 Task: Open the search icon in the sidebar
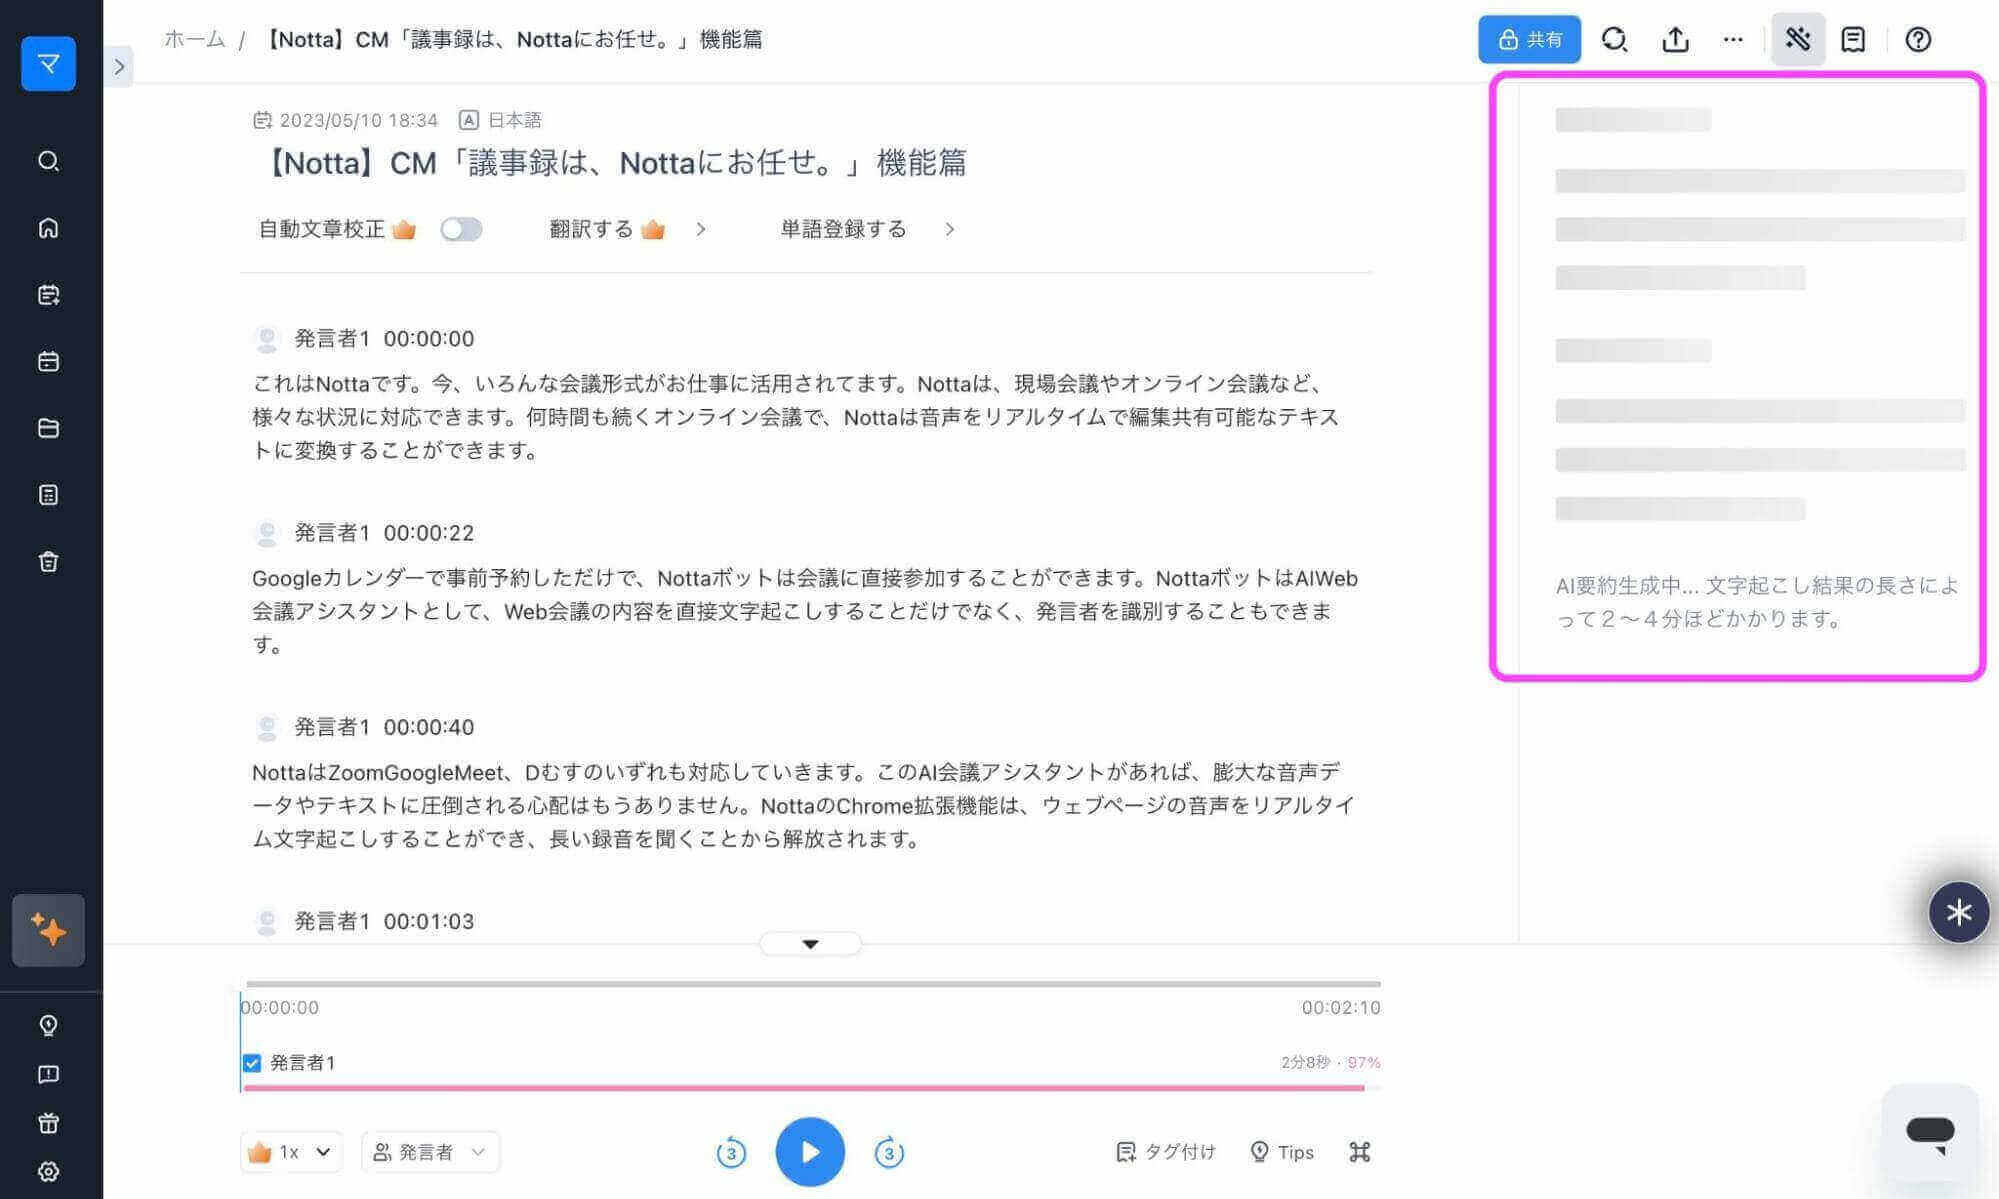pyautogui.click(x=48, y=161)
